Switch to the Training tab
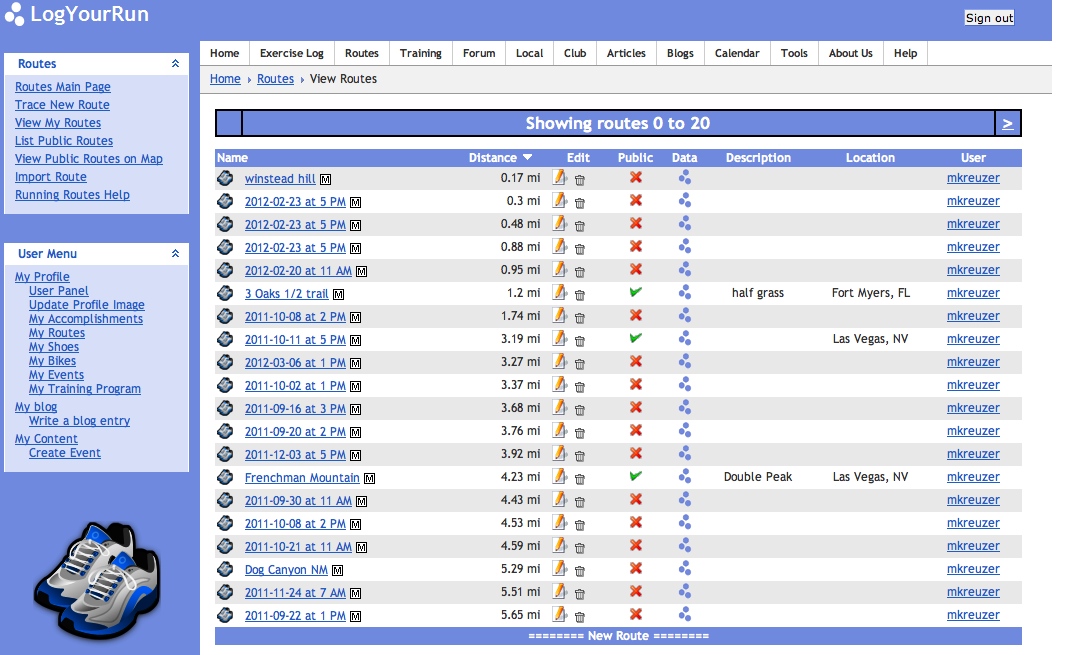The image size is (1069, 655). coord(420,53)
